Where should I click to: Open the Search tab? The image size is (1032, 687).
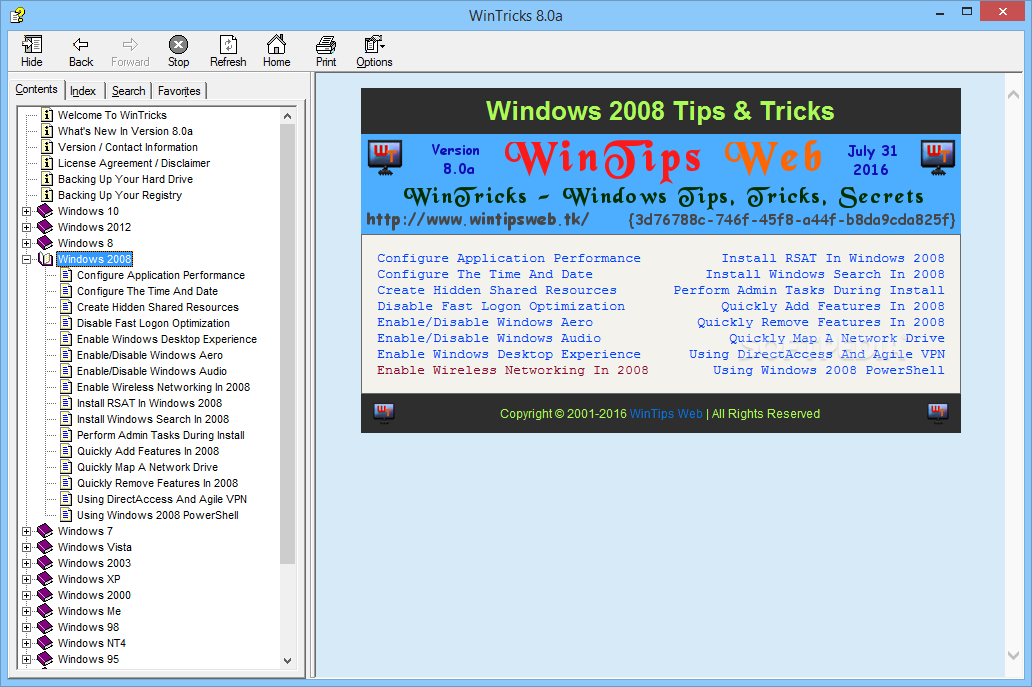pos(128,91)
